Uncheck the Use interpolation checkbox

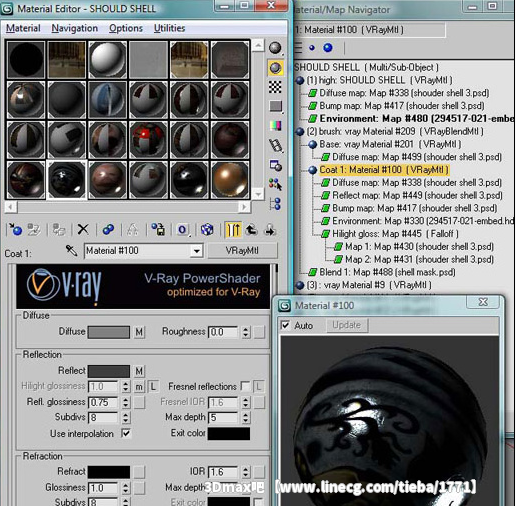(x=126, y=433)
